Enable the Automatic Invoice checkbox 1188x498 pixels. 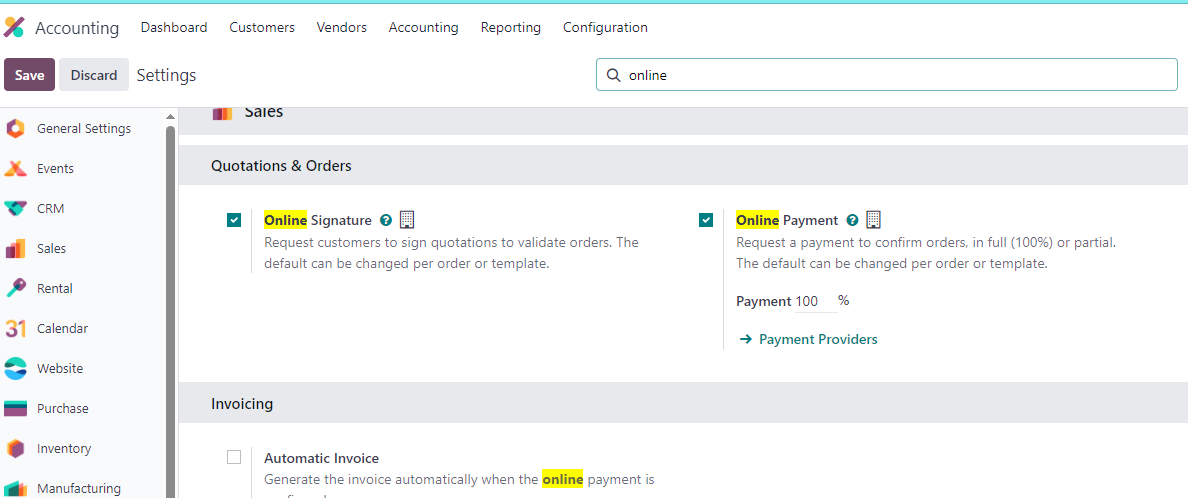coord(234,457)
